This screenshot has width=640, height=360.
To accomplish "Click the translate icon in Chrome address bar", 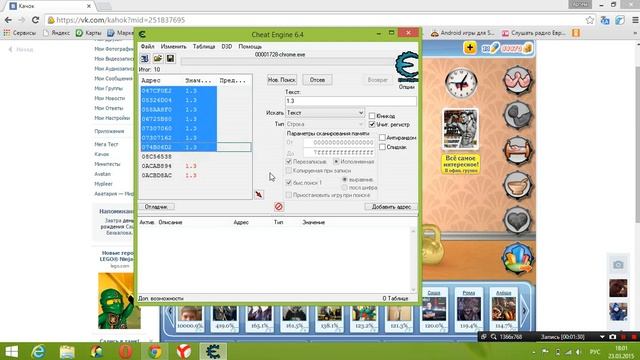I will (605, 20).
